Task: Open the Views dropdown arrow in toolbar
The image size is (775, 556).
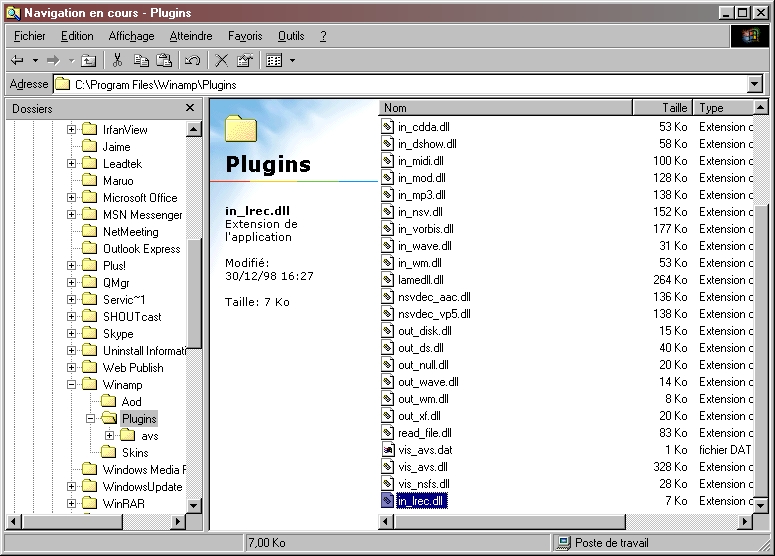Action: coord(292,61)
